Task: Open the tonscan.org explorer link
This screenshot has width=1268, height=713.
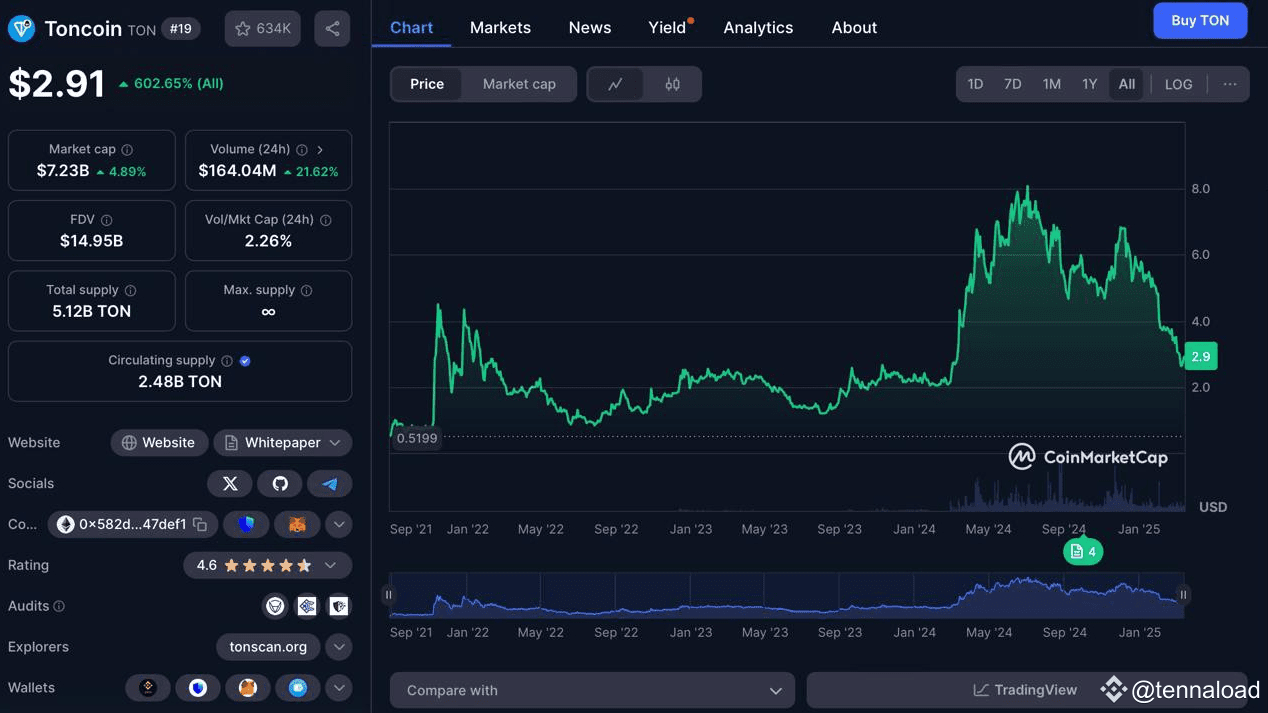Action: [x=268, y=647]
